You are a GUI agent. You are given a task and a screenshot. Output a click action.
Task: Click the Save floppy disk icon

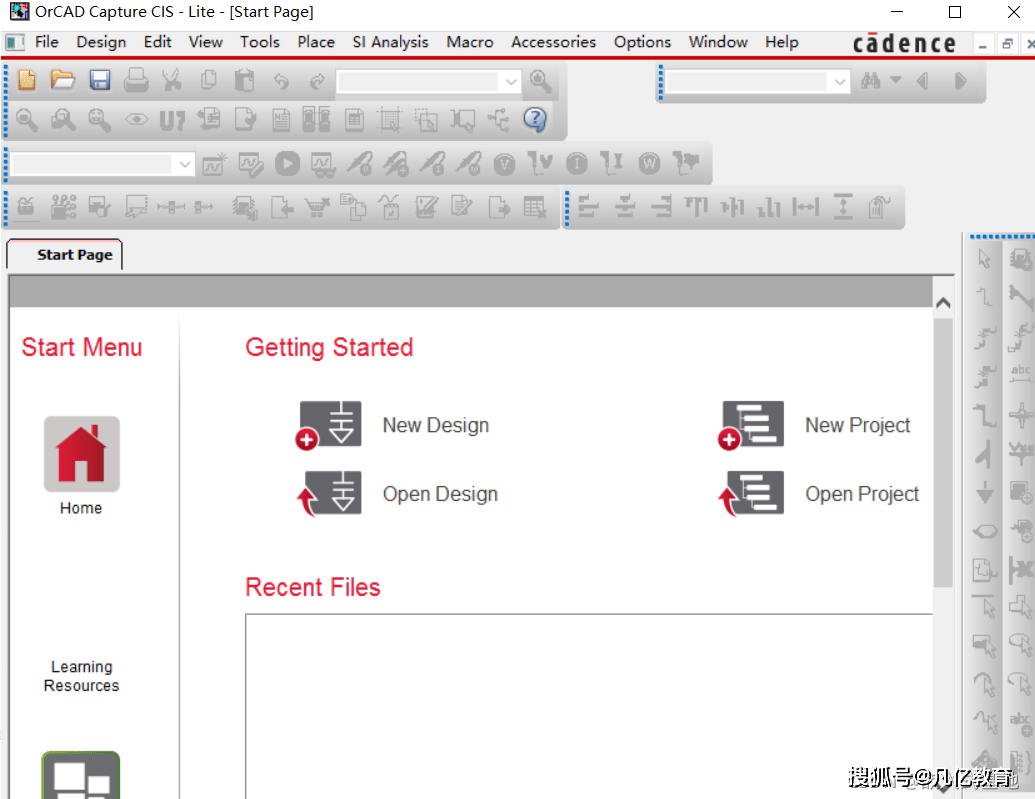[x=100, y=81]
